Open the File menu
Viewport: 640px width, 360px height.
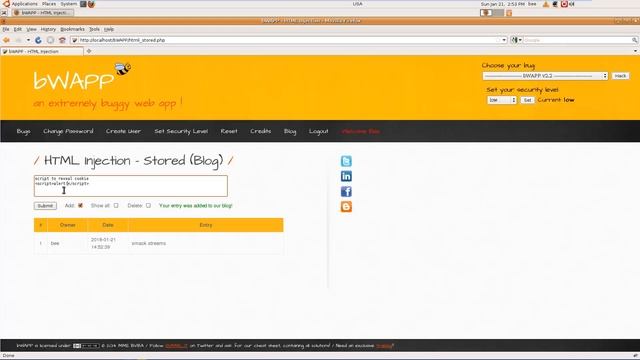point(6,29)
